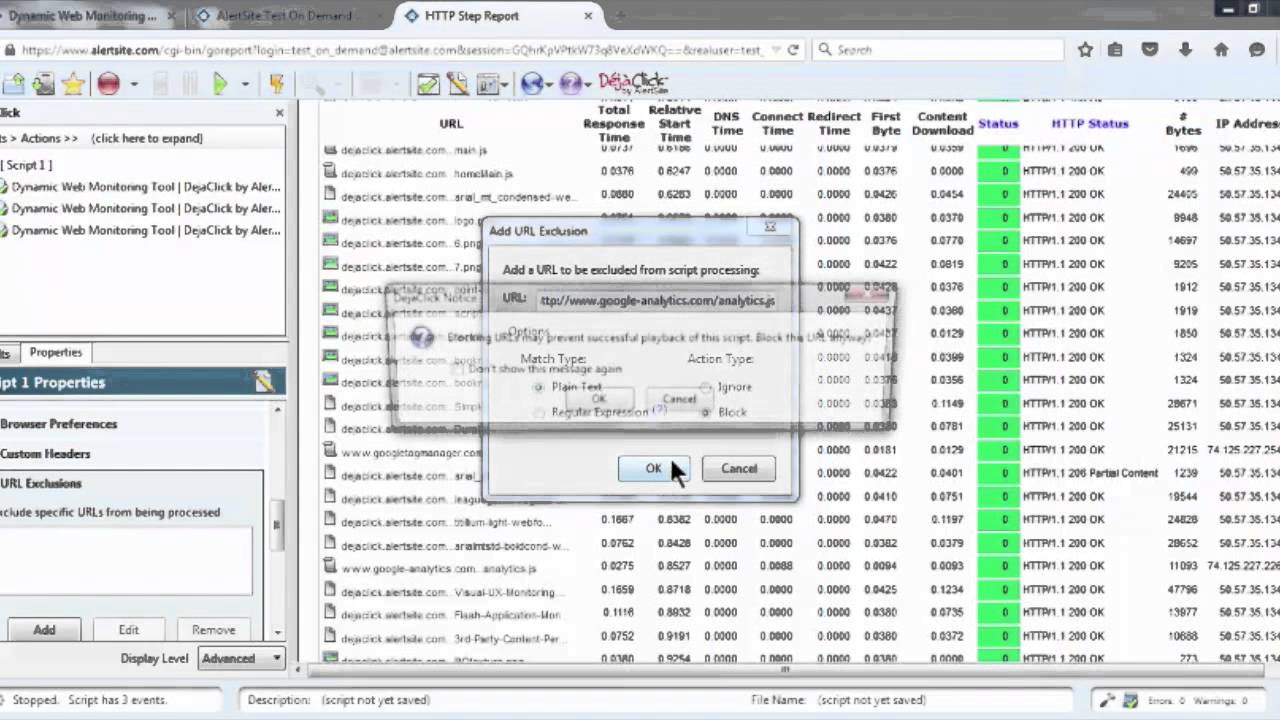Close the HTTP Step Report tab
The height and width of the screenshot is (720, 1280).
[x=588, y=16]
